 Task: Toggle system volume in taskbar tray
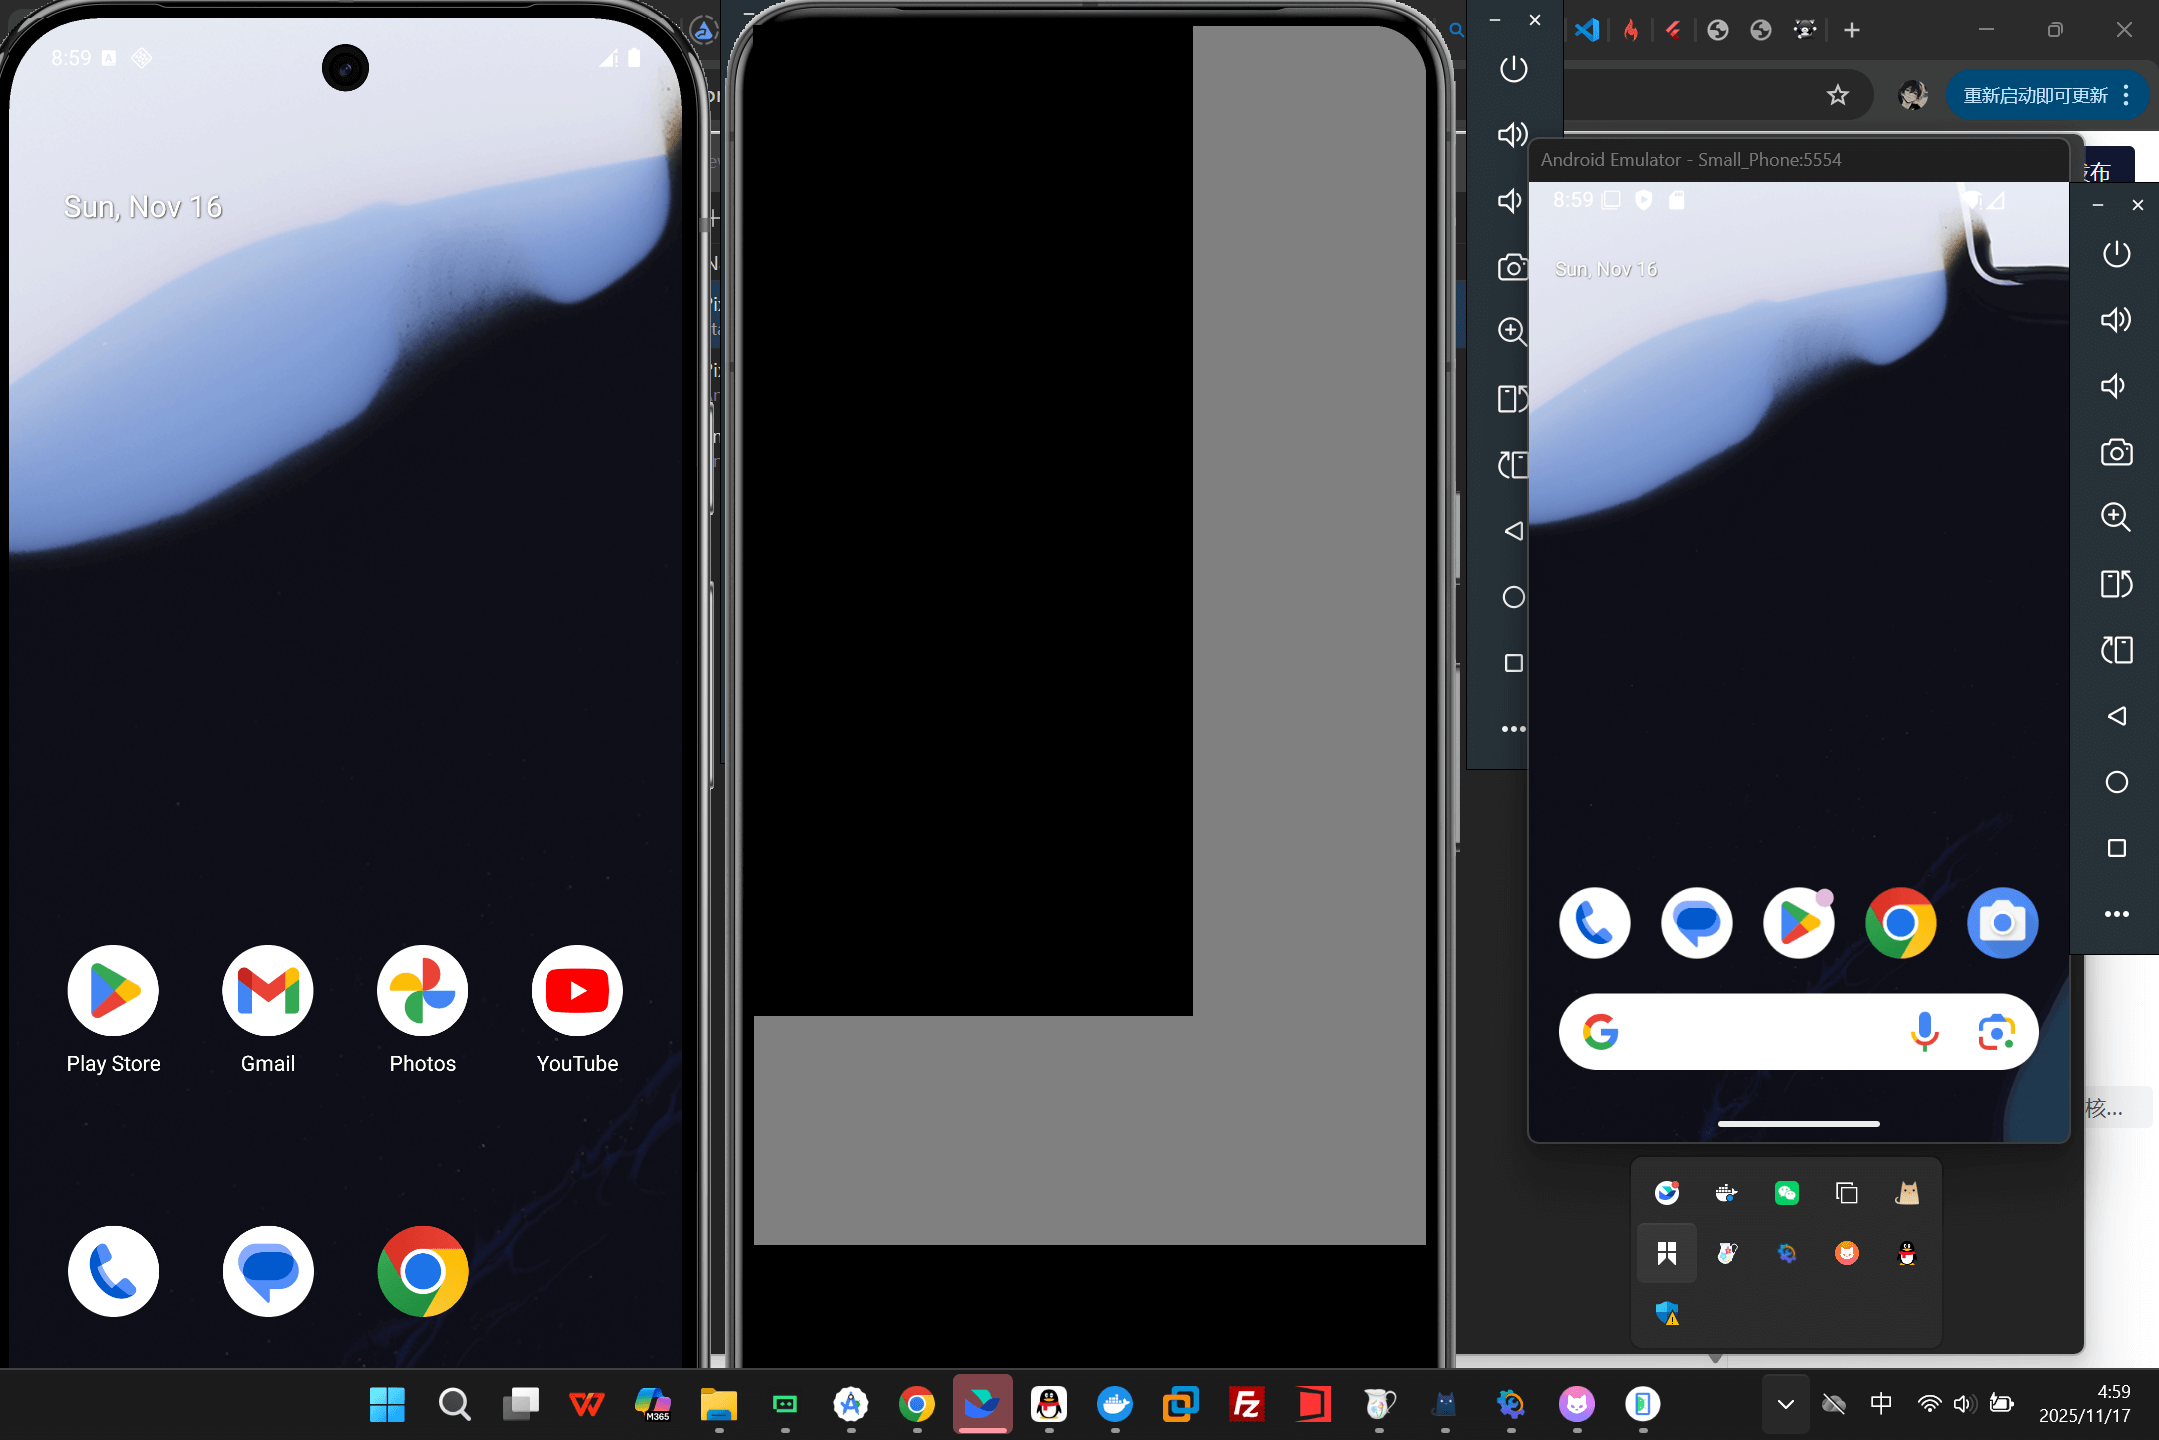1963,1404
